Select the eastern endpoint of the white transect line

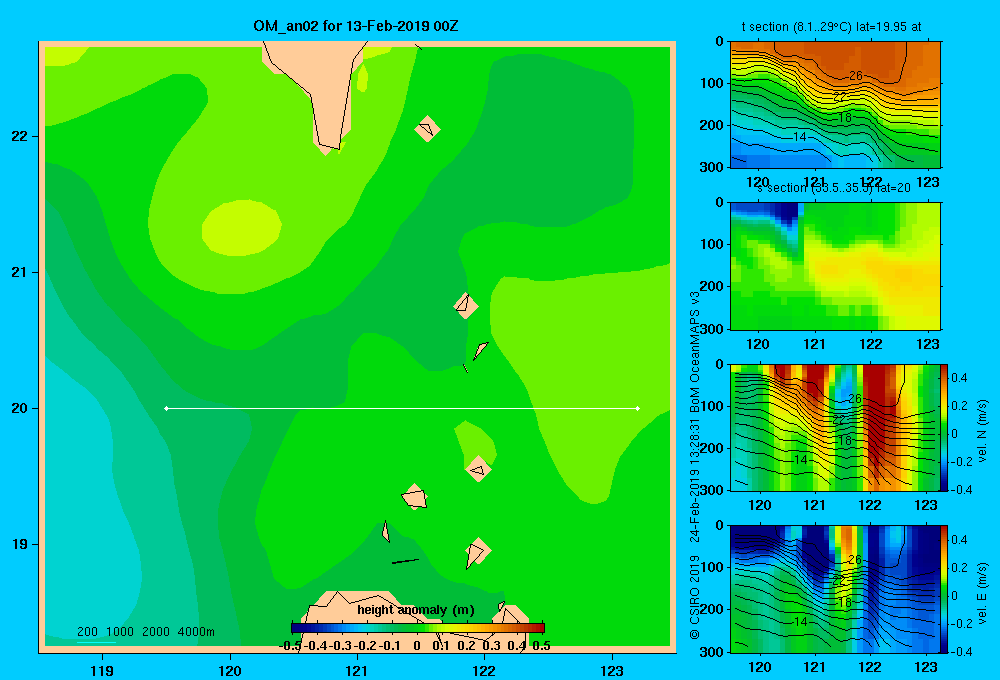[x=638, y=408]
